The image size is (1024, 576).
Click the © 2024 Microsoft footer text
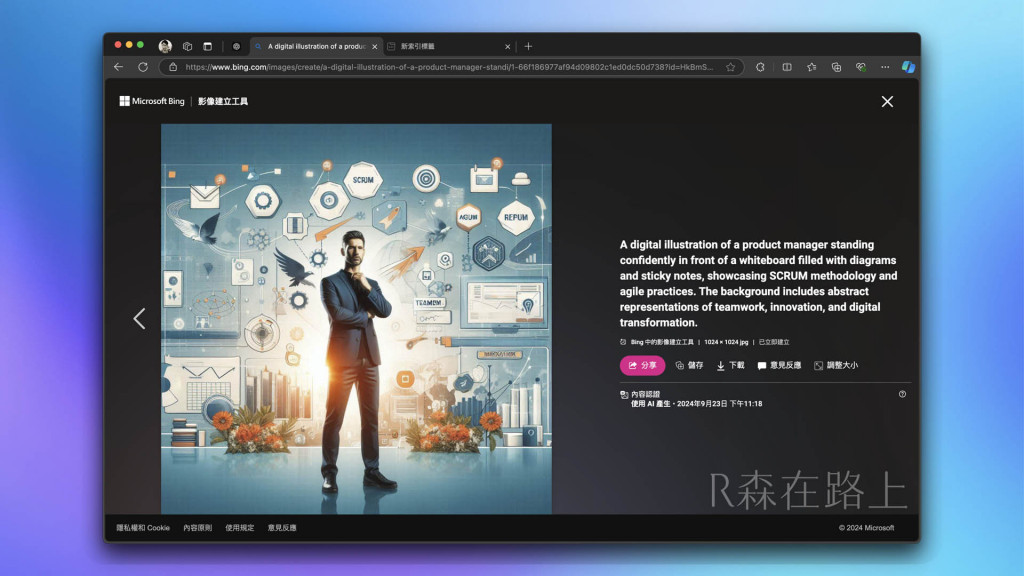point(866,528)
